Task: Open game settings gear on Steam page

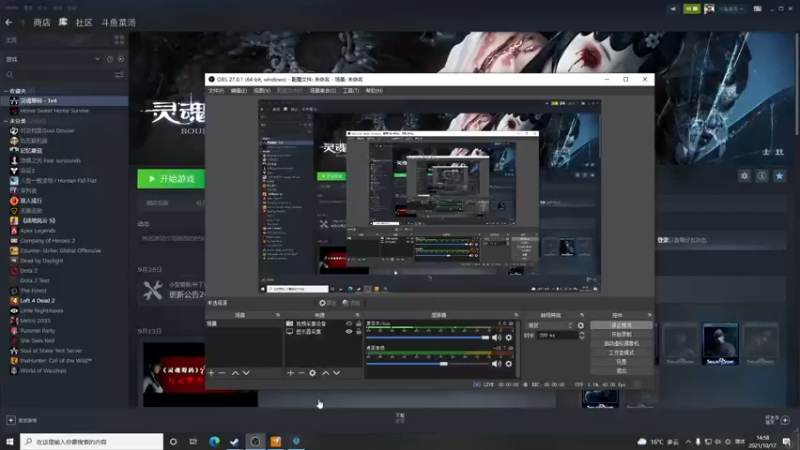Action: [744, 176]
